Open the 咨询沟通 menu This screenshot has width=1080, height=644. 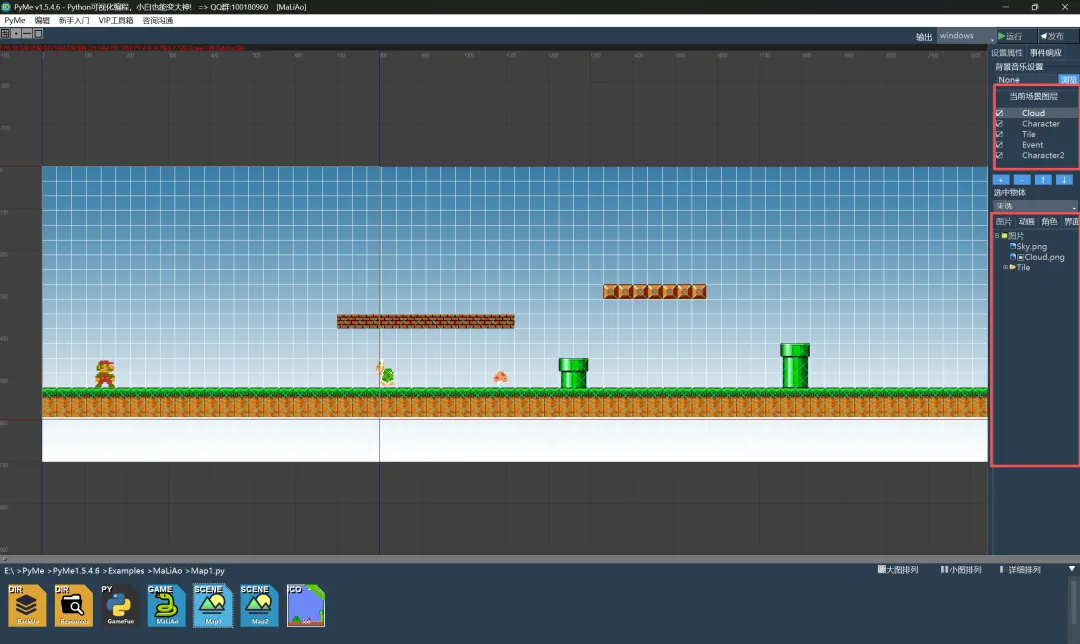pos(158,21)
